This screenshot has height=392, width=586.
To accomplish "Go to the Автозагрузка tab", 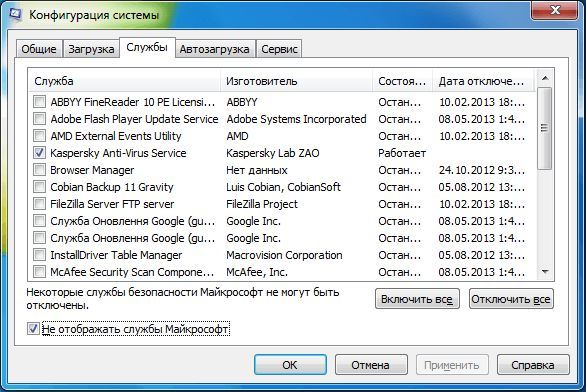I will click(x=215, y=49).
